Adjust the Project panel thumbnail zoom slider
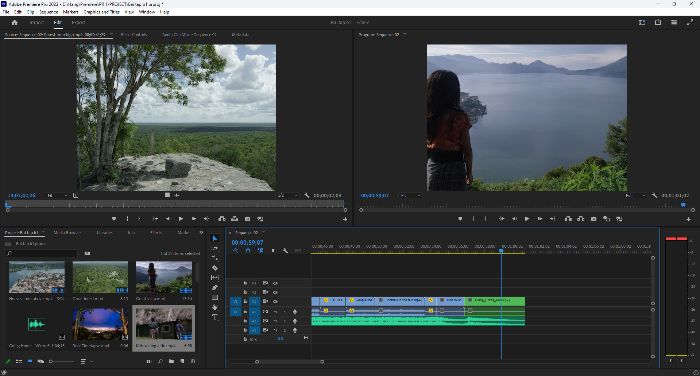 pyautogui.click(x=62, y=361)
